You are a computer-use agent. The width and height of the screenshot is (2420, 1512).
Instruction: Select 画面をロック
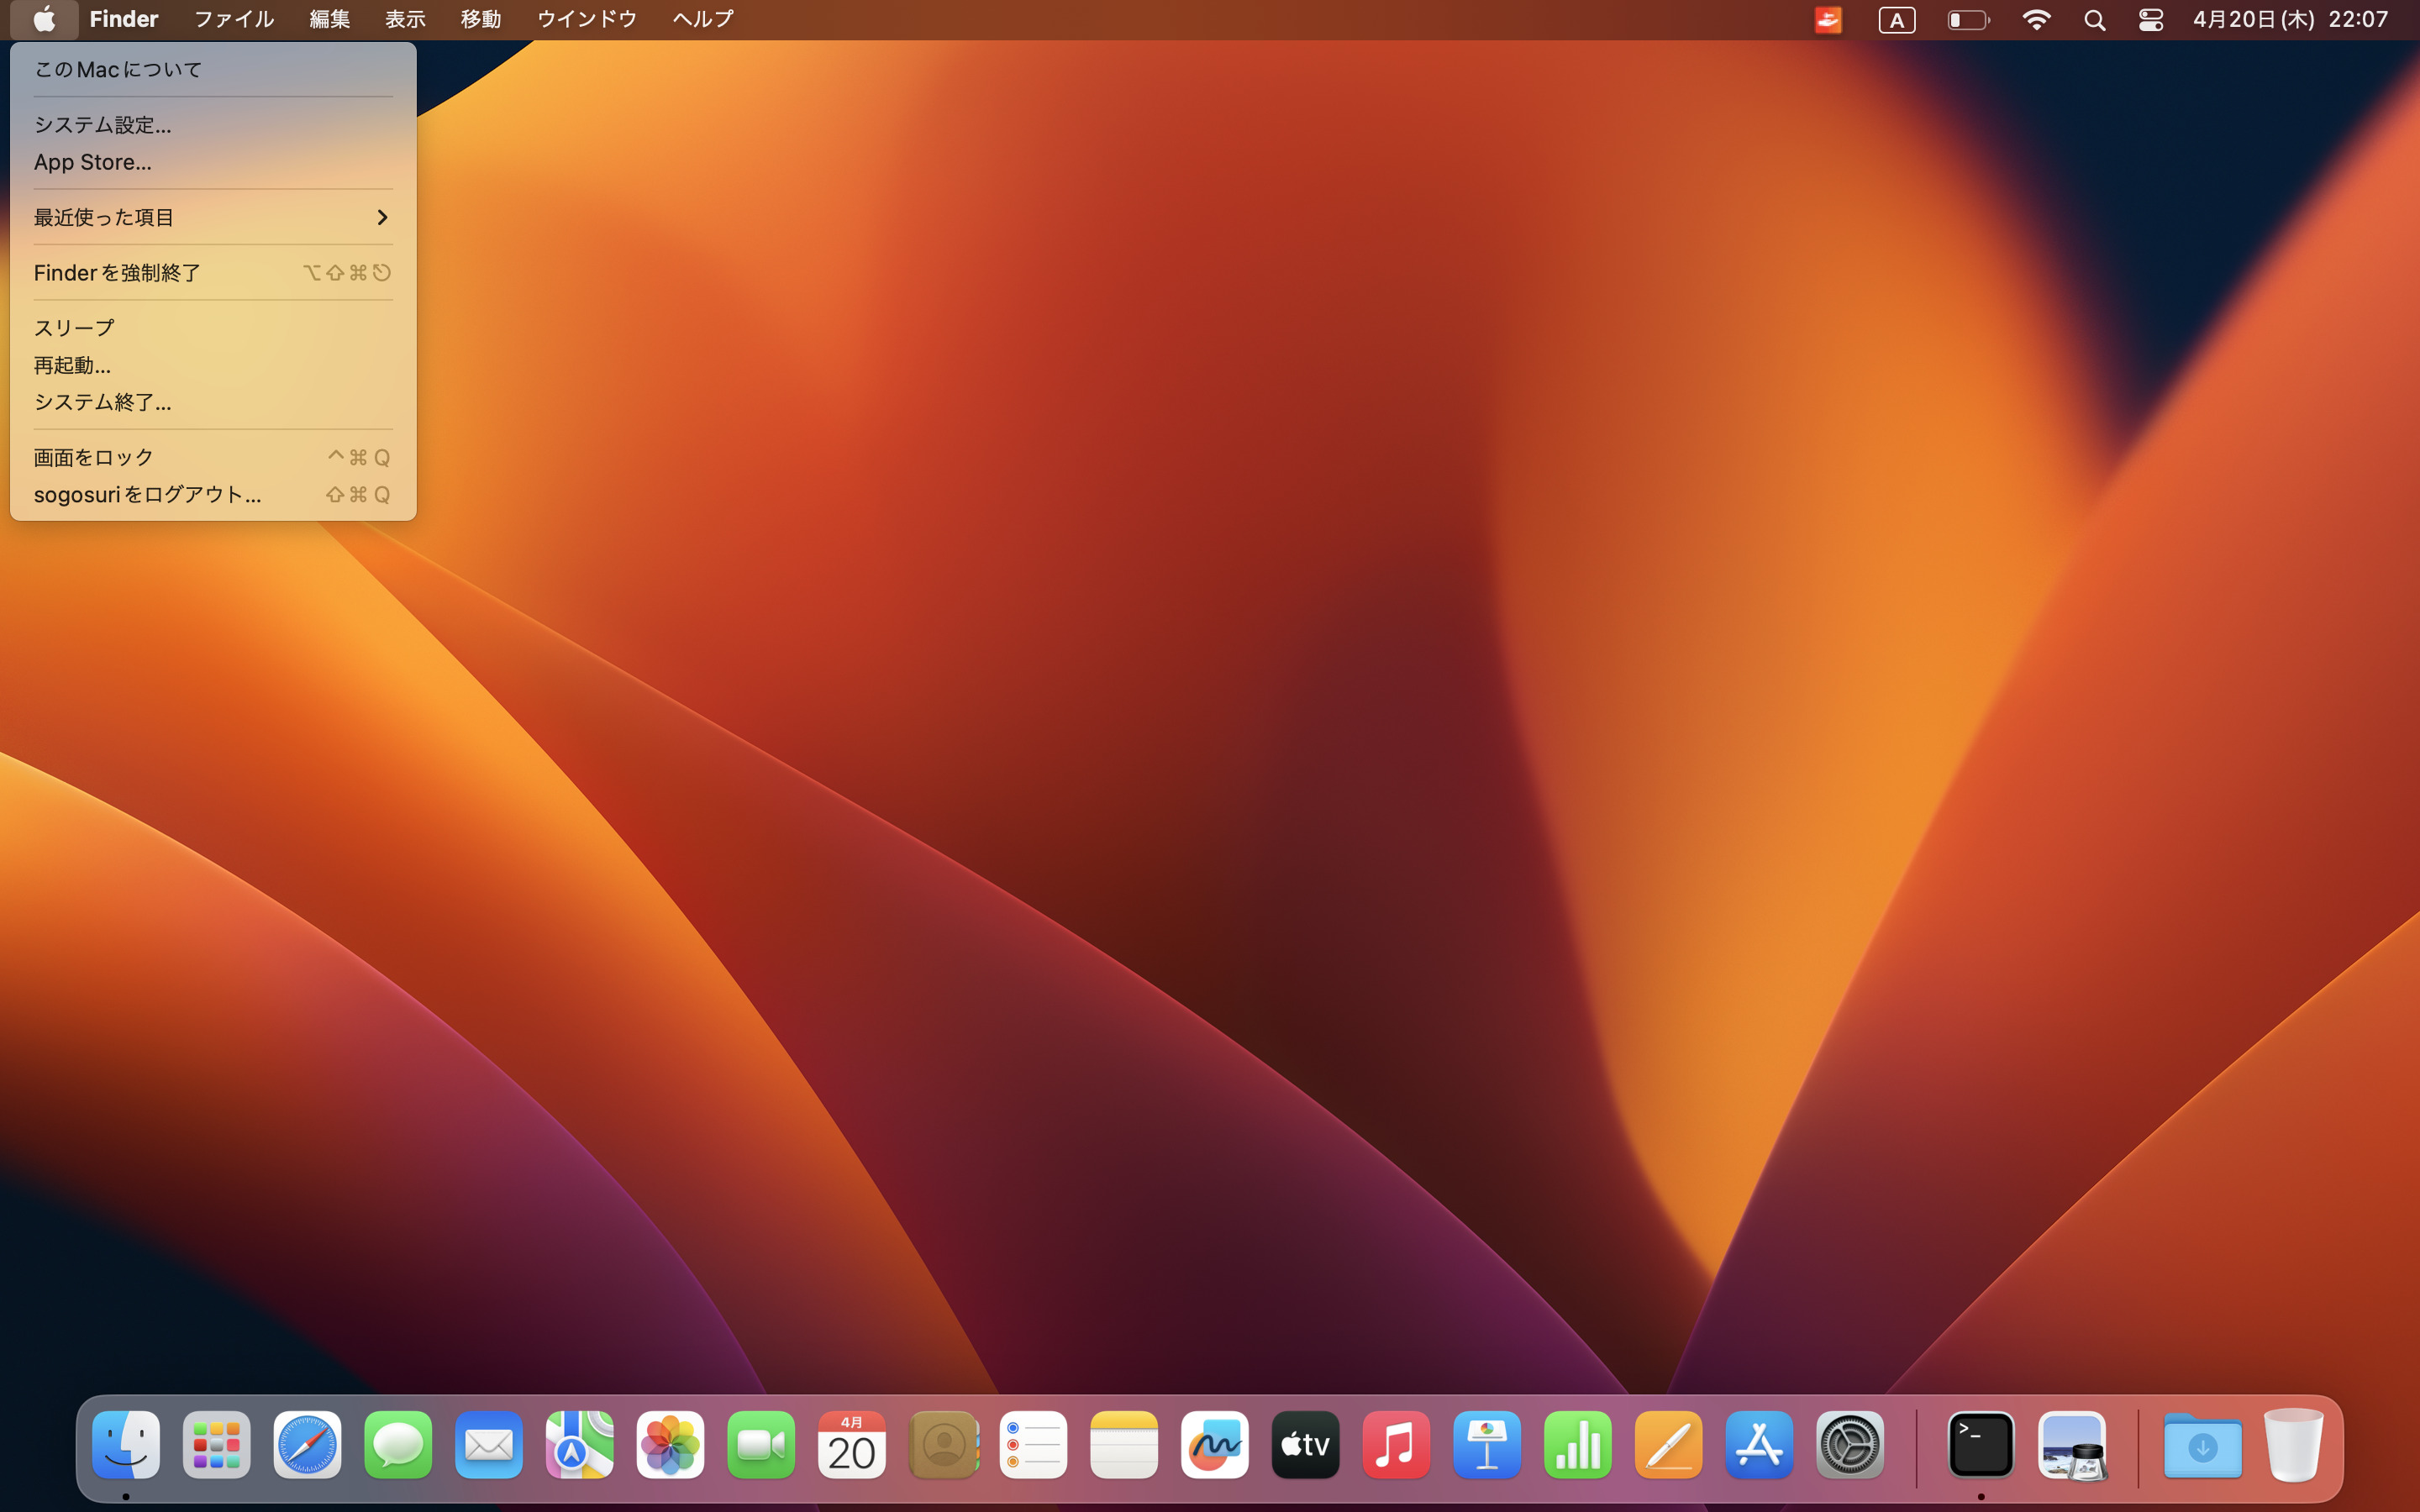[x=213, y=457]
